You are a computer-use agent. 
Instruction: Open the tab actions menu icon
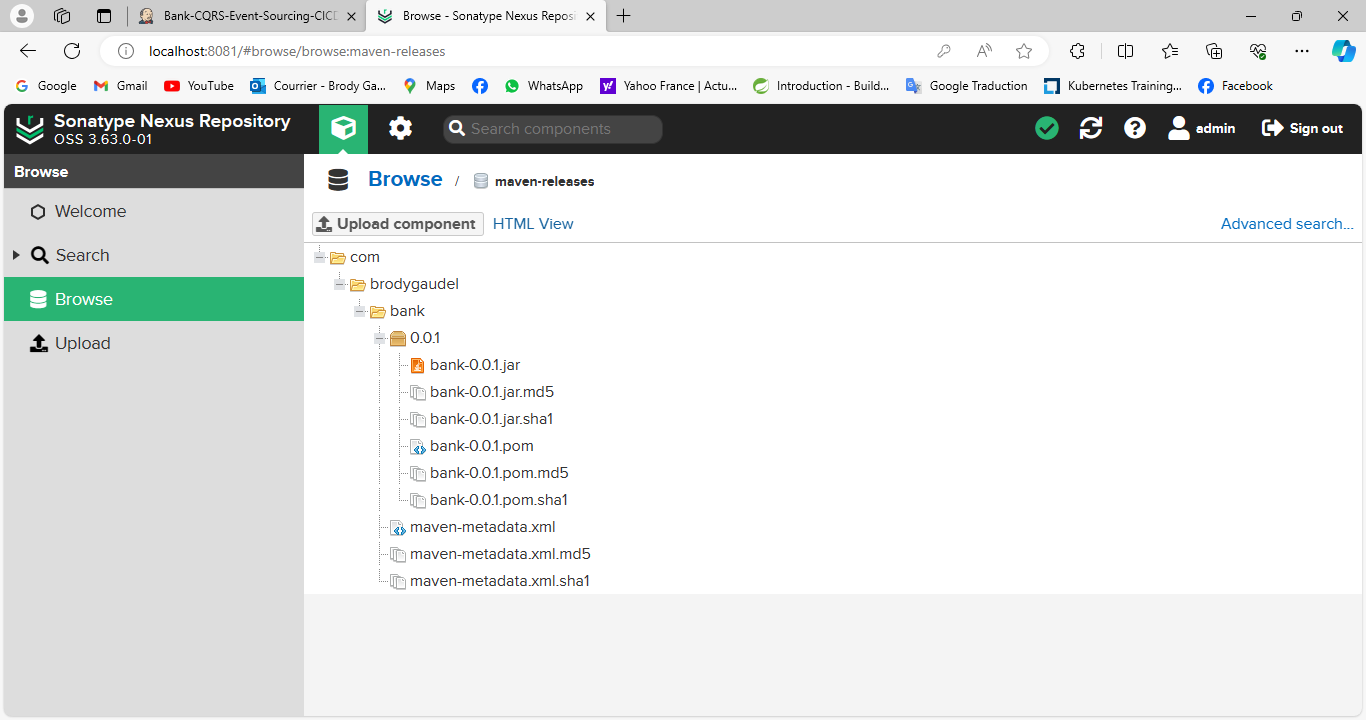(104, 16)
